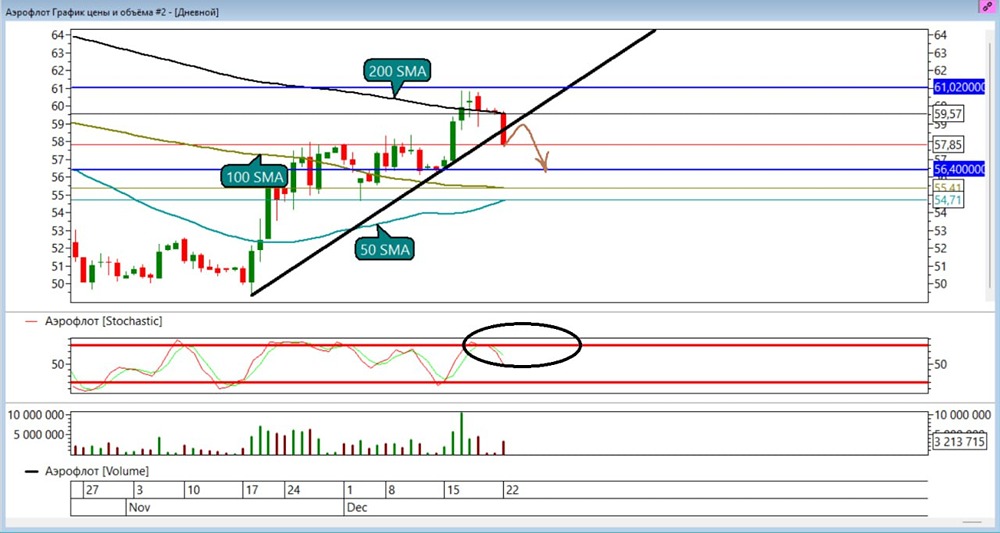Click the blue price tag 56,400000

point(959,170)
